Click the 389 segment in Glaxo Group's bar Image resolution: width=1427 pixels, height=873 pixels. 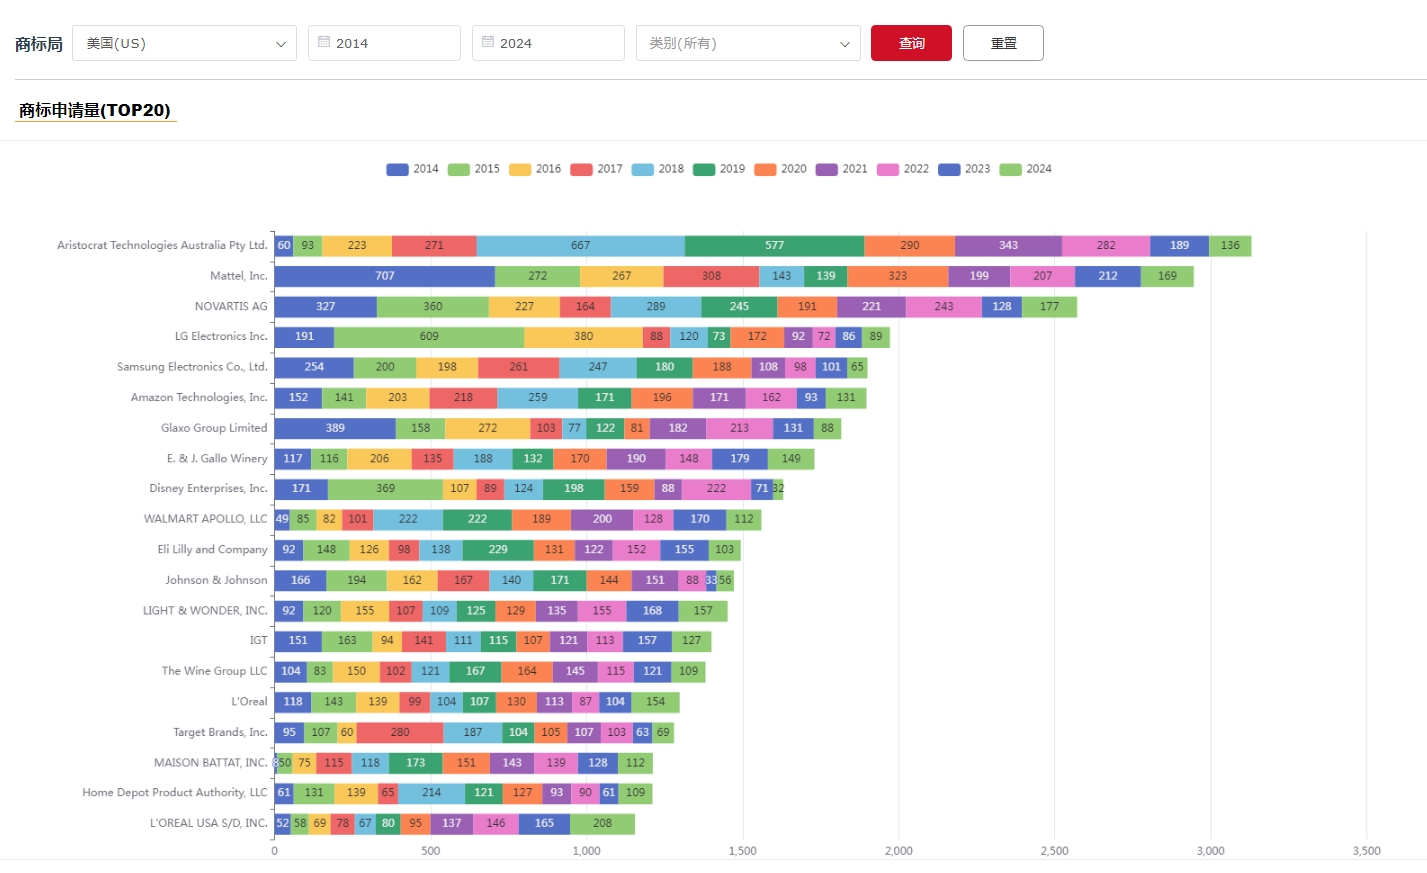[335, 428]
